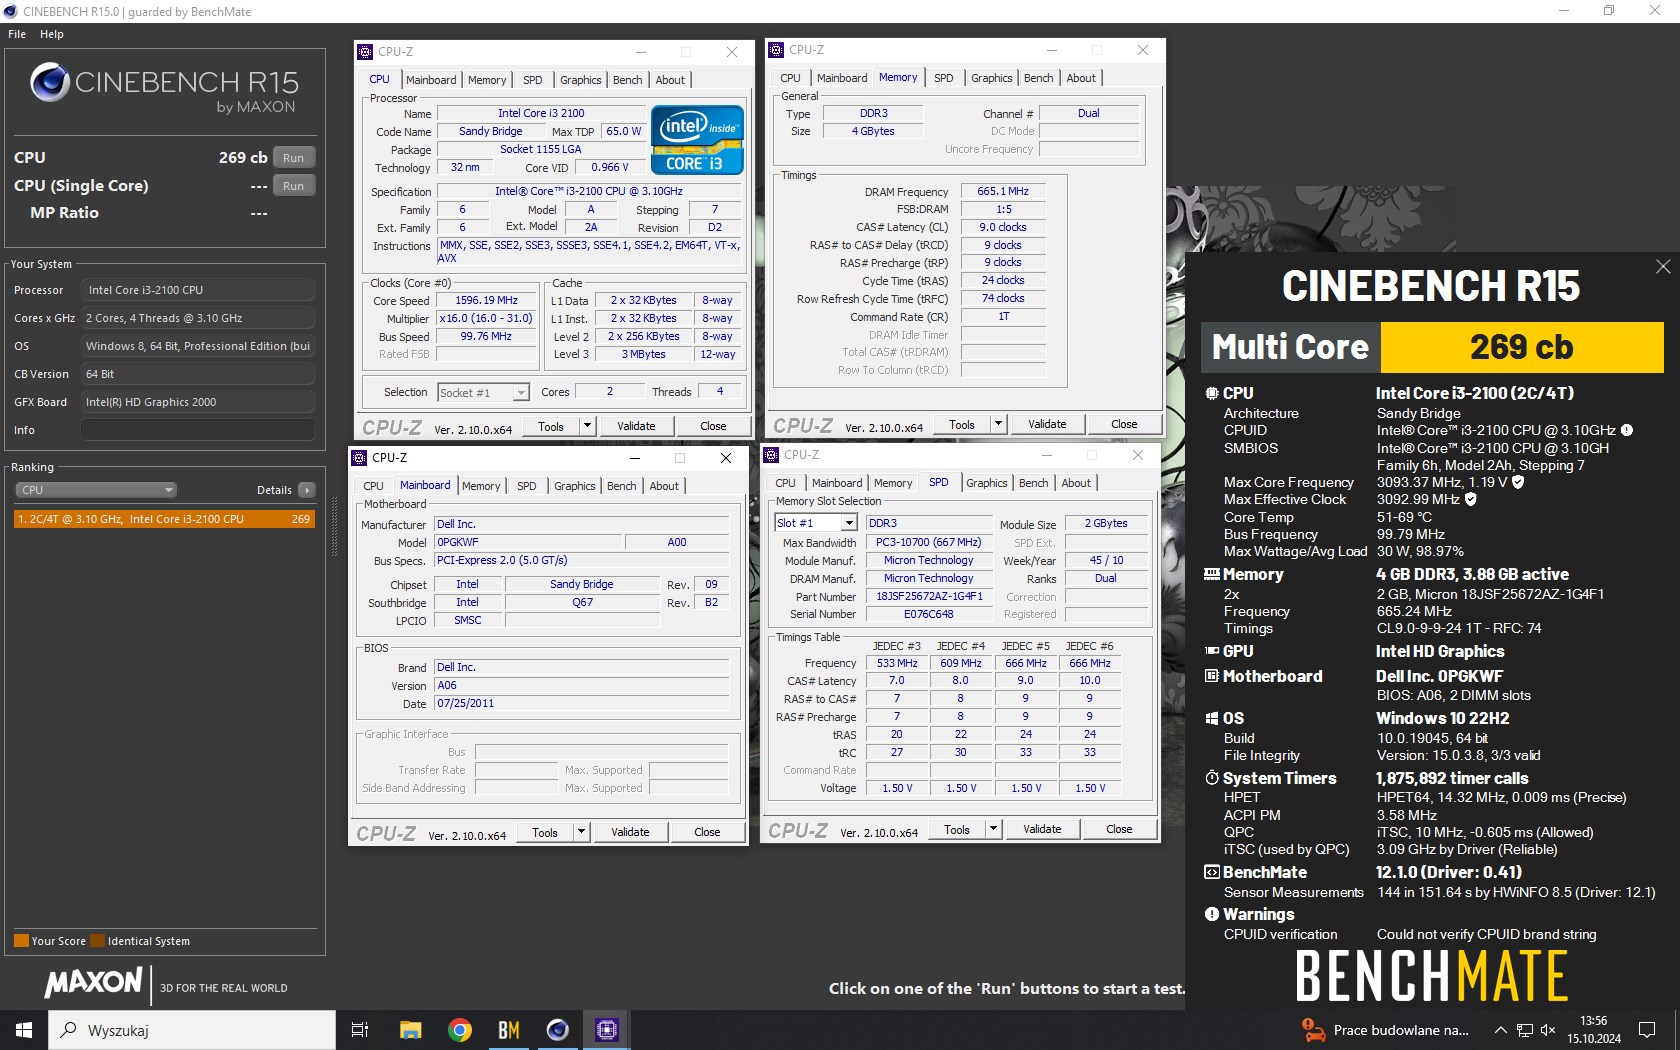Screen dimensions: 1680x1050
Task: Run the CPU Single Core benchmark
Action: 293,186
